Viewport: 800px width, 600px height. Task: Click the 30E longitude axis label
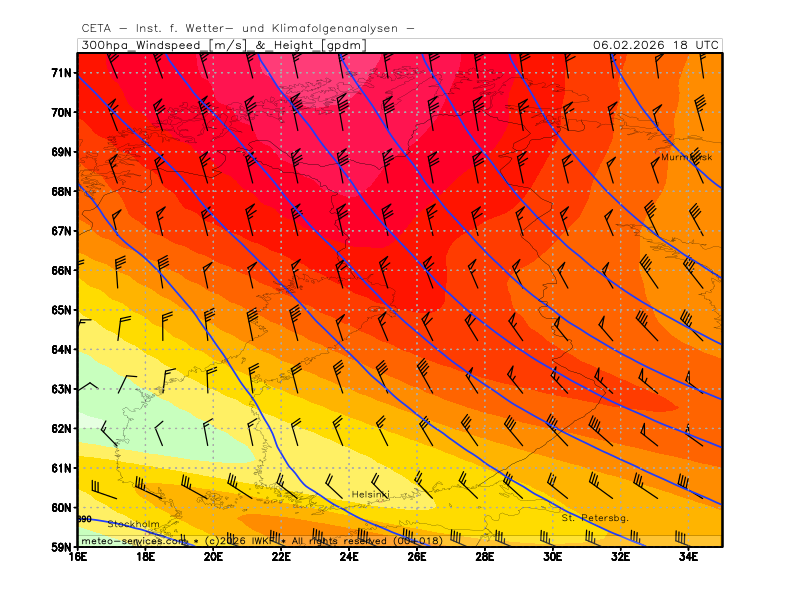tap(552, 557)
